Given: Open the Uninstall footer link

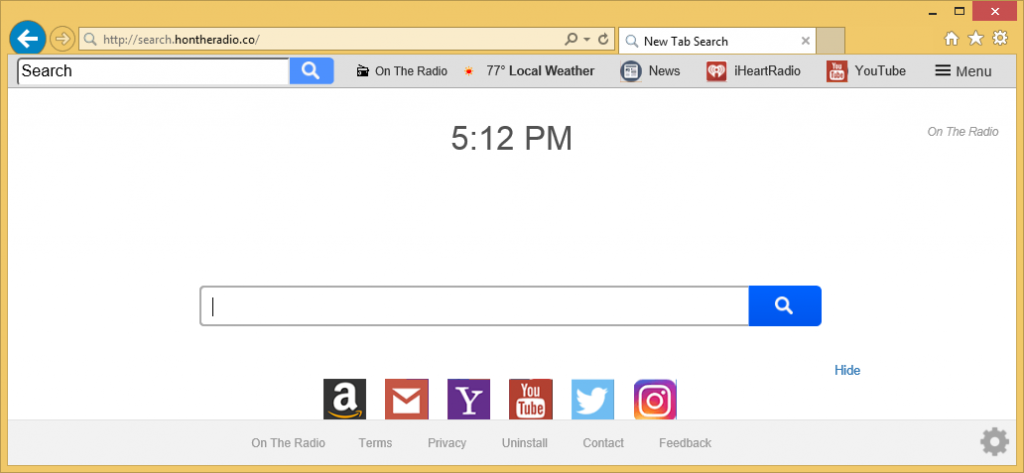Looking at the screenshot, I should (524, 443).
